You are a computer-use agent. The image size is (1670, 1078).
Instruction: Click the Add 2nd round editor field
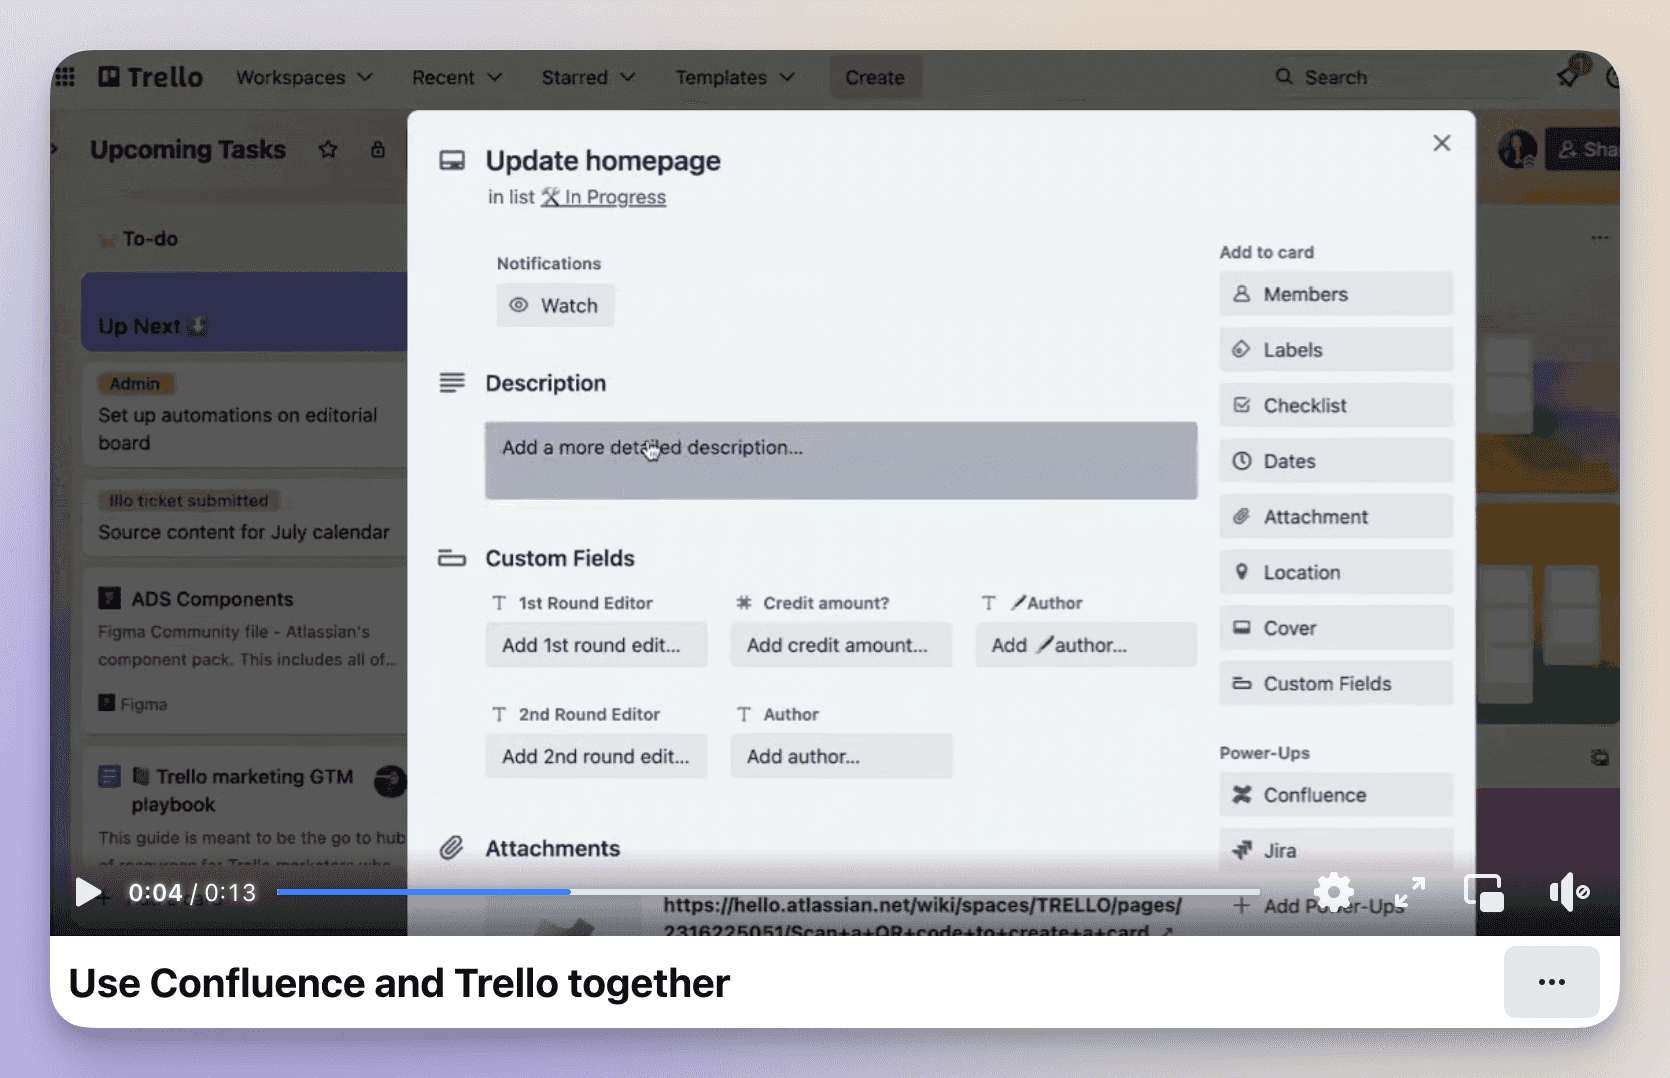click(596, 756)
